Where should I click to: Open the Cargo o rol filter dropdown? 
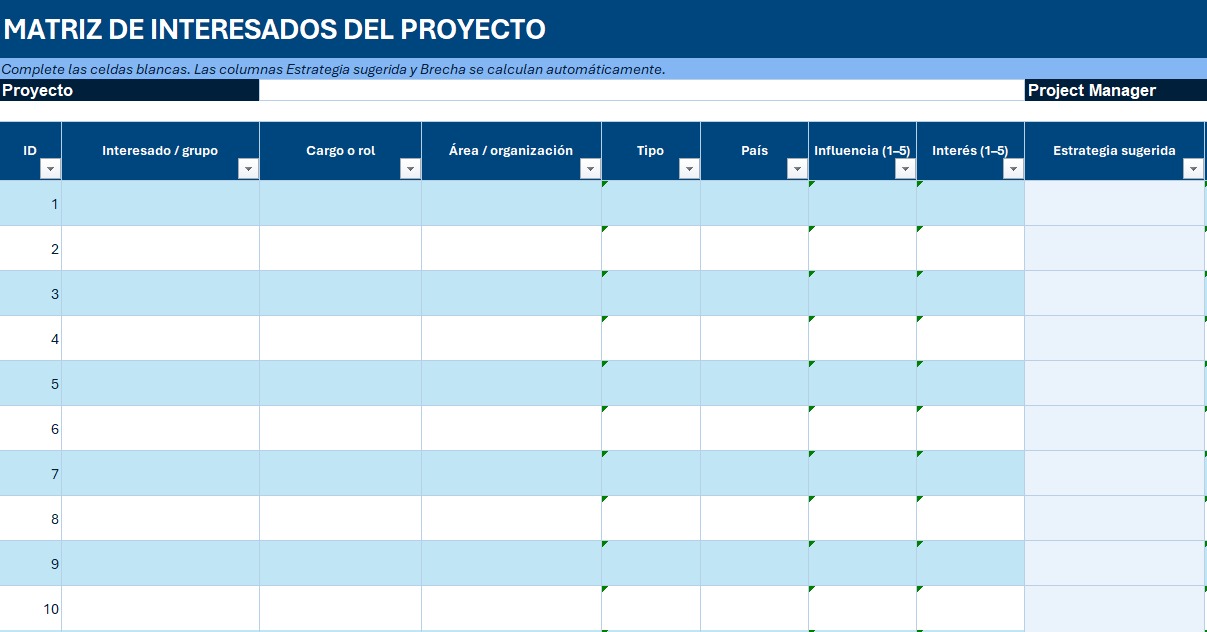410,169
